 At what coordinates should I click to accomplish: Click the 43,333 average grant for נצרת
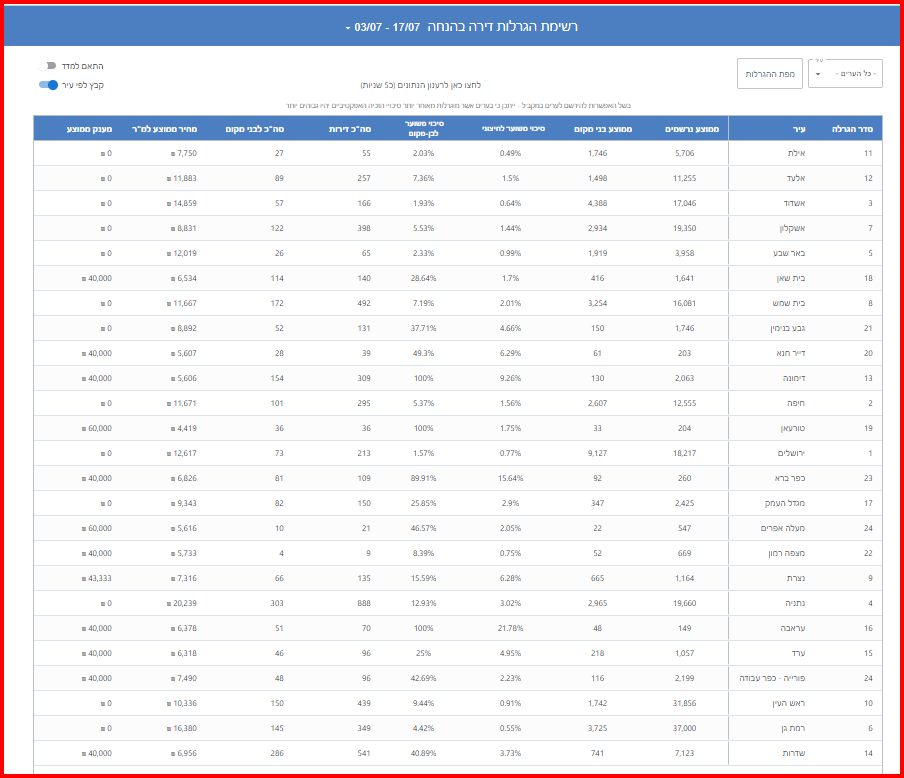[x=97, y=578]
